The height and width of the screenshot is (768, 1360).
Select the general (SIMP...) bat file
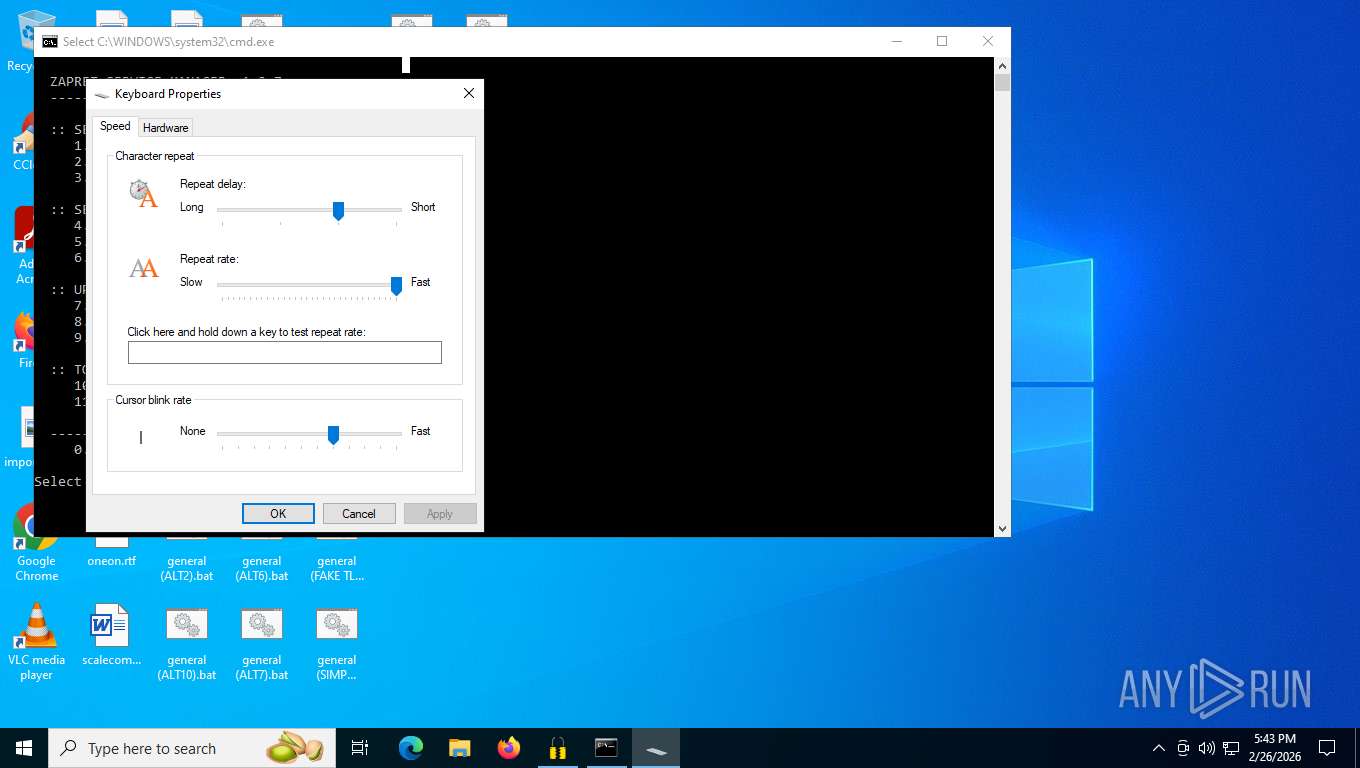[337, 642]
